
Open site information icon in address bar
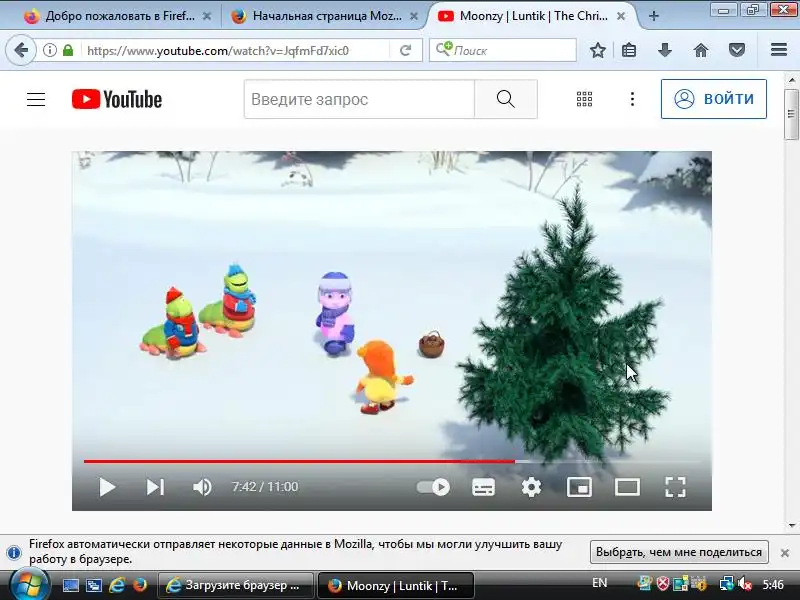coord(49,50)
